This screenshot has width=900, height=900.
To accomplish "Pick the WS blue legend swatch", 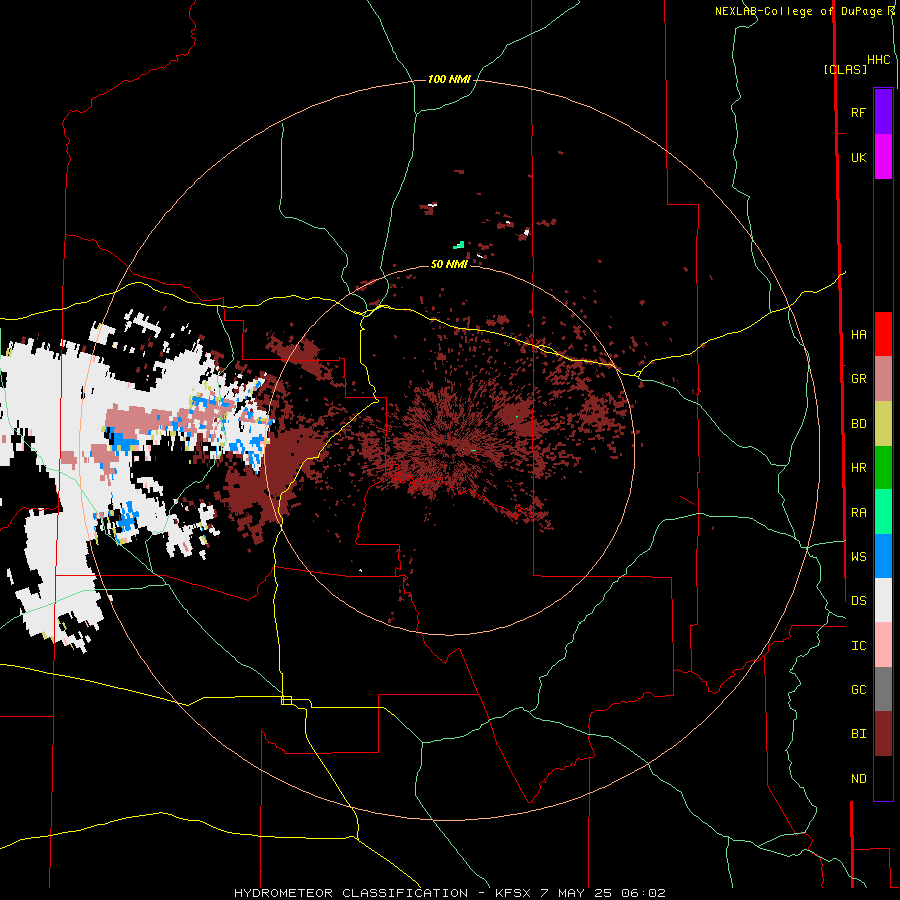I will pos(883,556).
